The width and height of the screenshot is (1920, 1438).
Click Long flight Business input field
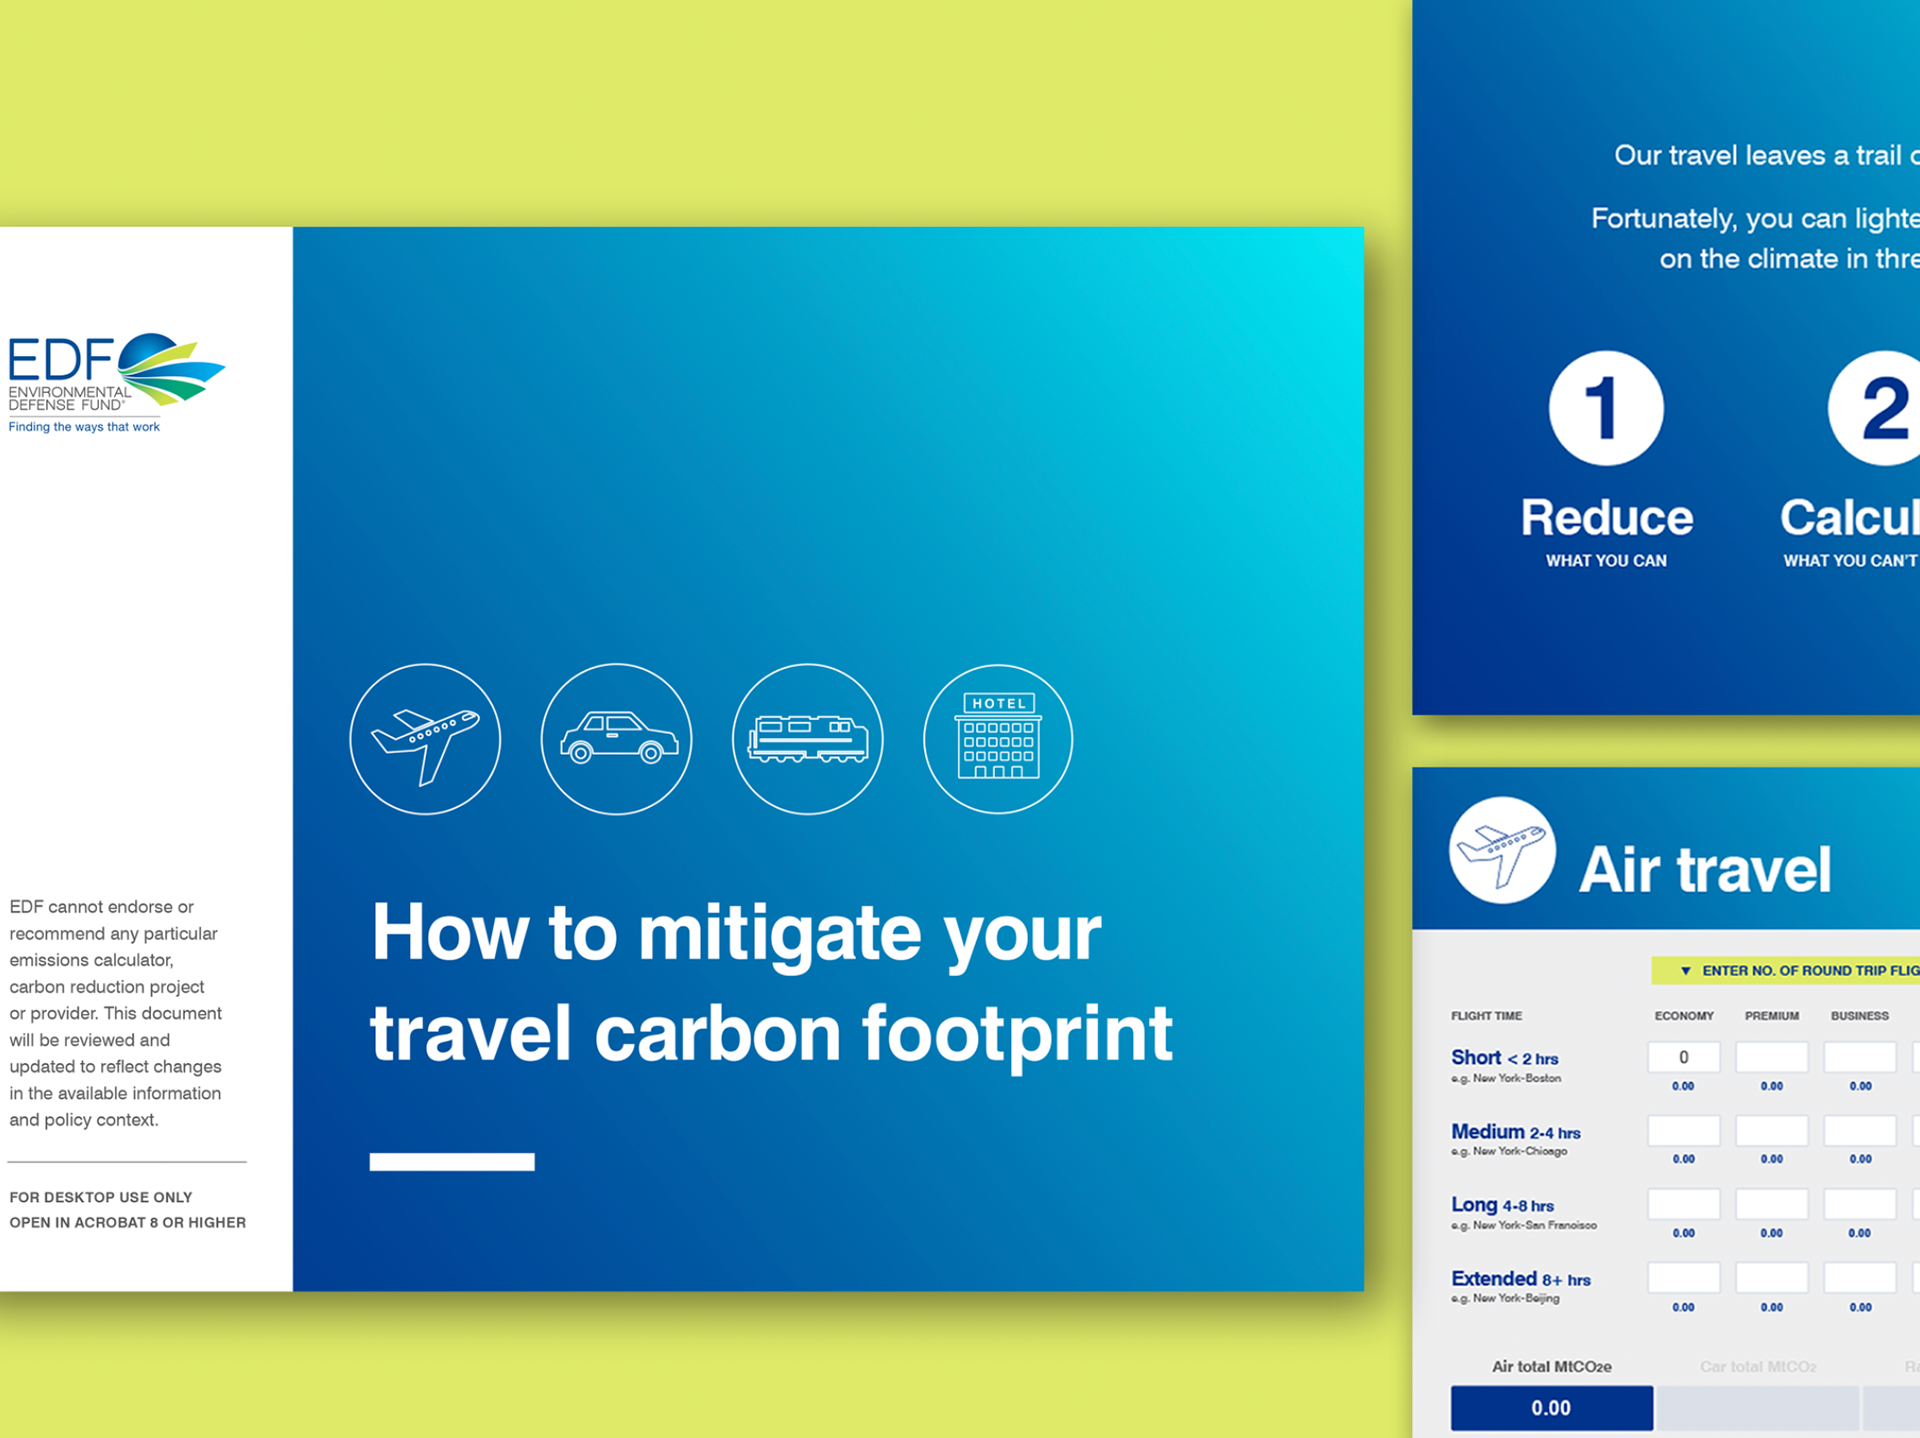[1859, 1204]
